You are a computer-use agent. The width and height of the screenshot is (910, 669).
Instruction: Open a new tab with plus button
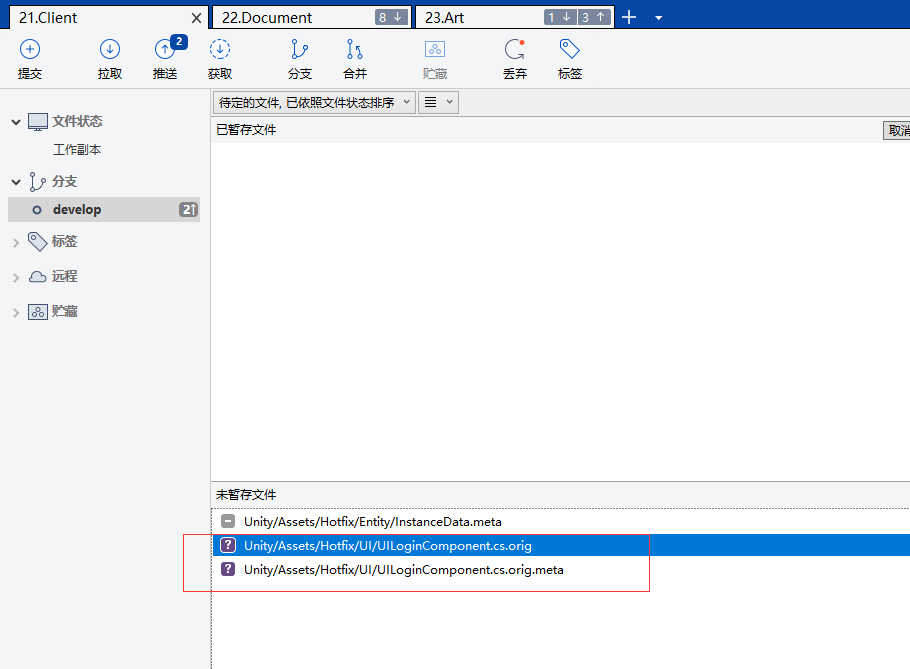(629, 17)
